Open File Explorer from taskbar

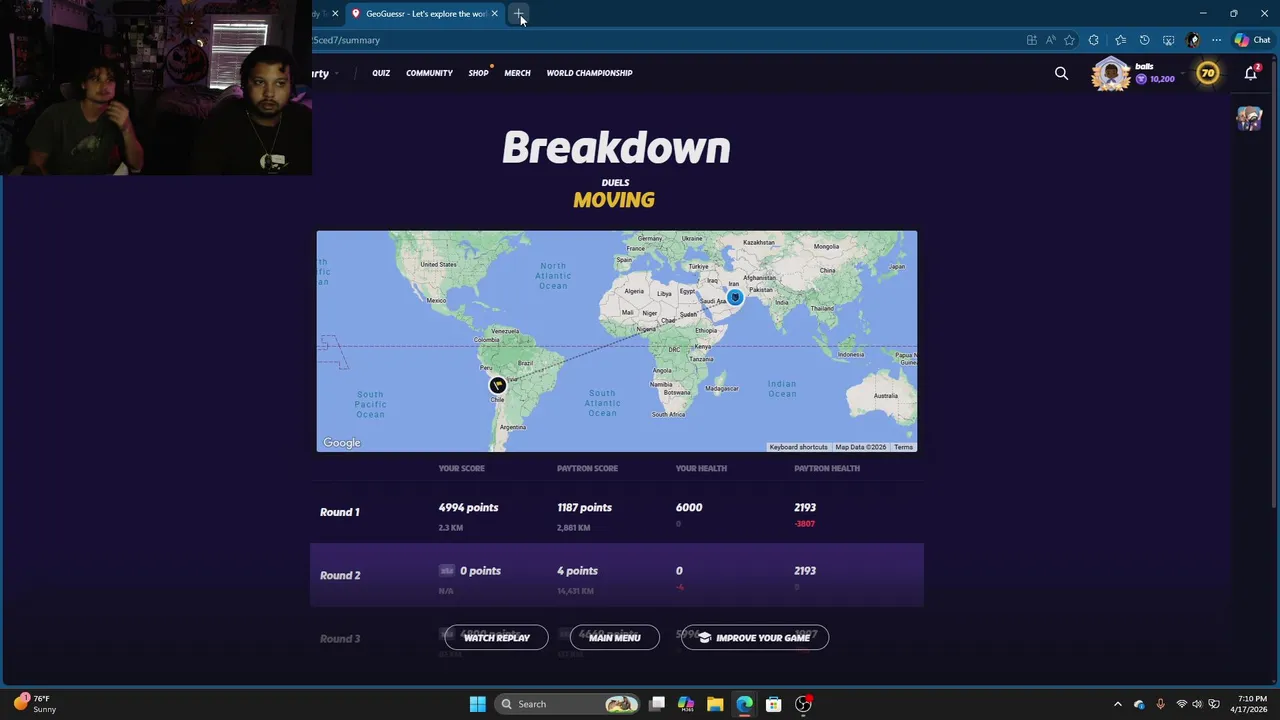715,704
